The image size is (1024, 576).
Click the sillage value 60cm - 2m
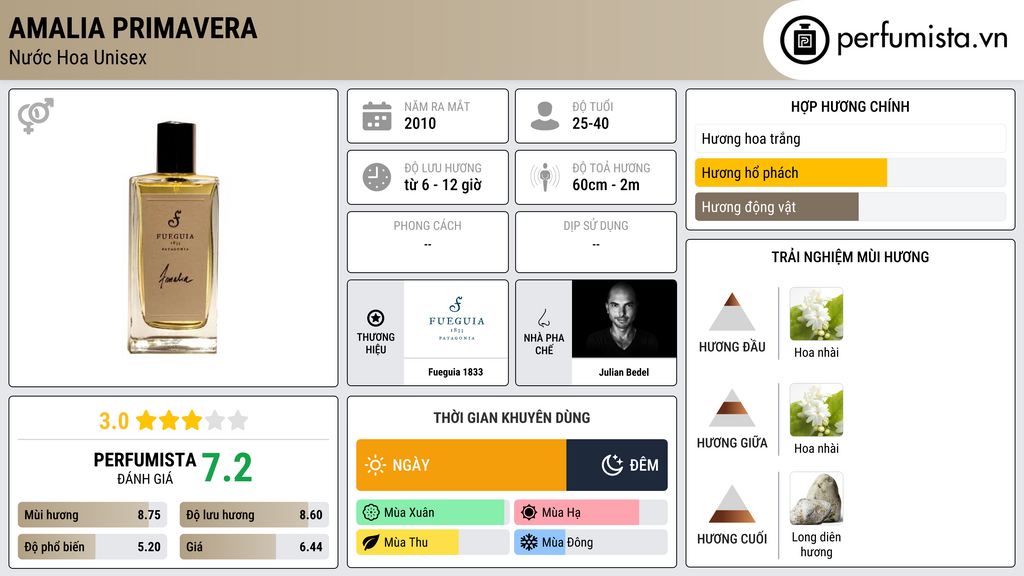(606, 185)
